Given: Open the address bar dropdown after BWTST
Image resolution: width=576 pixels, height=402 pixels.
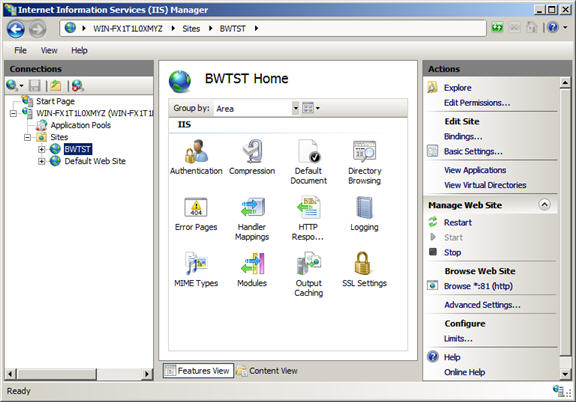Looking at the screenshot, I should [x=256, y=28].
